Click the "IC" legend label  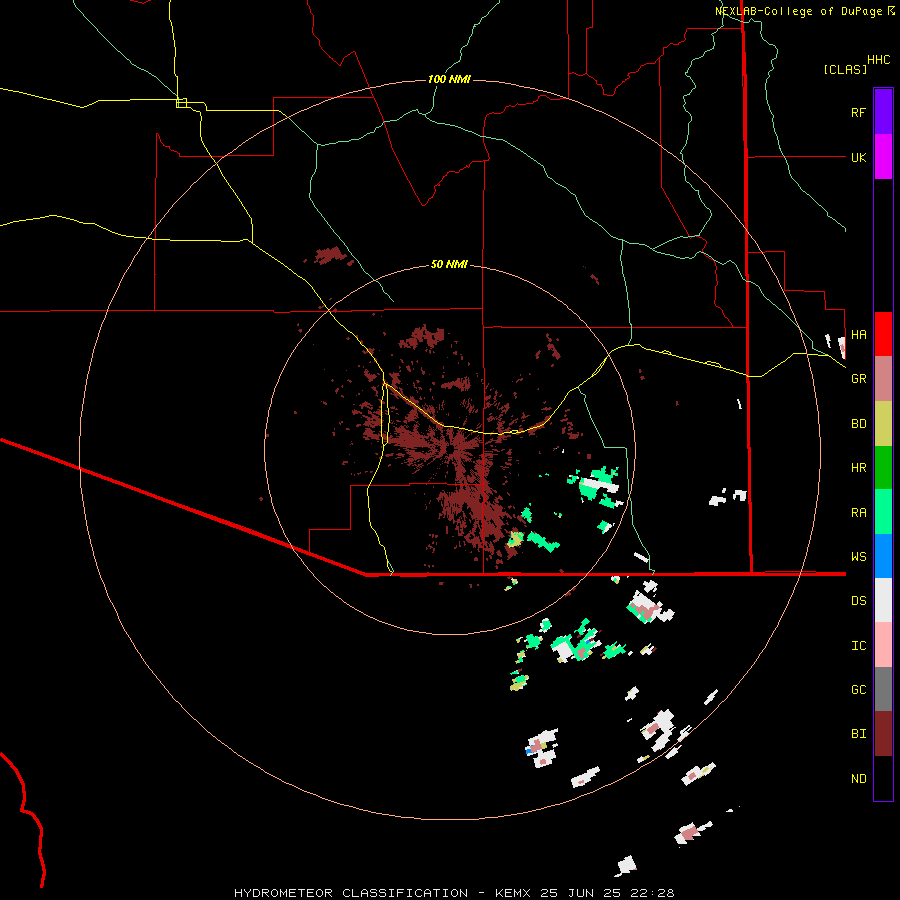pyautogui.click(x=858, y=645)
